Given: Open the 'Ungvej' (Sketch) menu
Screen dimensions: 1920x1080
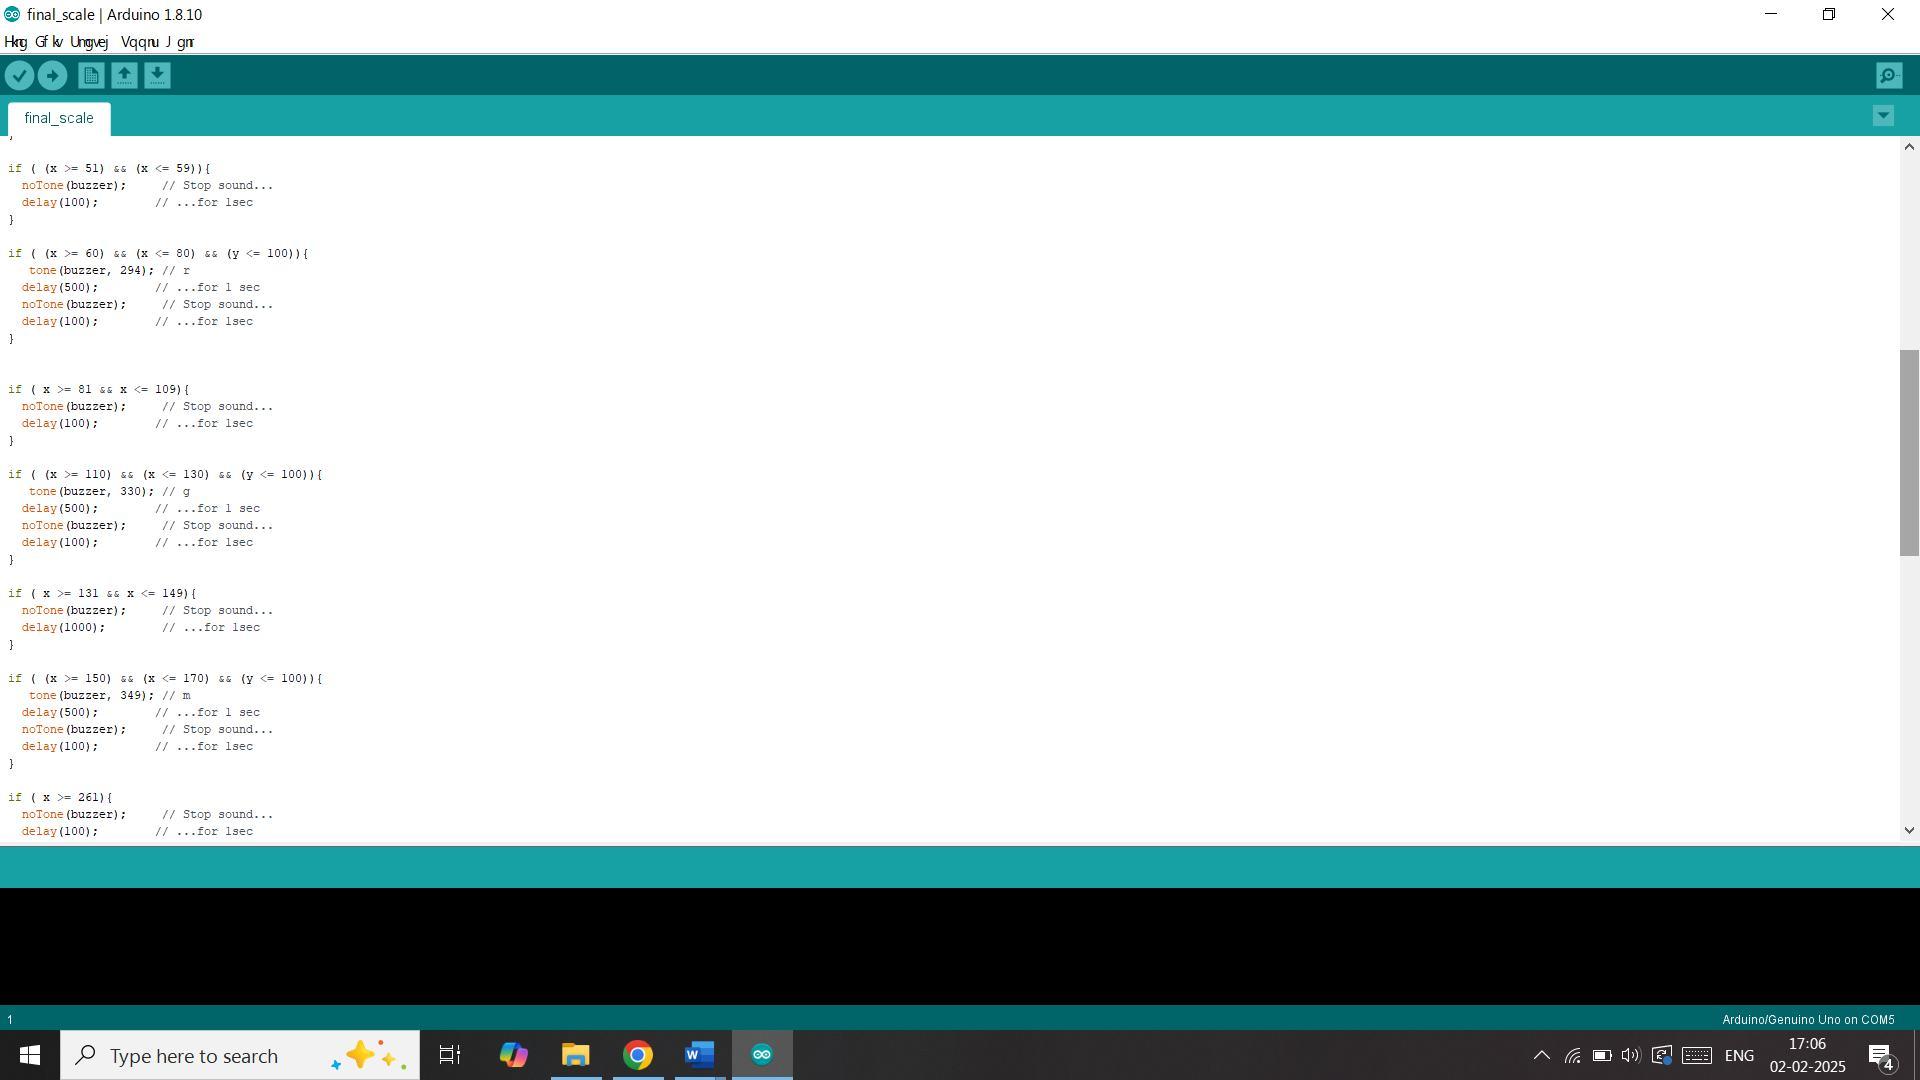Looking at the screenshot, I should coord(89,42).
